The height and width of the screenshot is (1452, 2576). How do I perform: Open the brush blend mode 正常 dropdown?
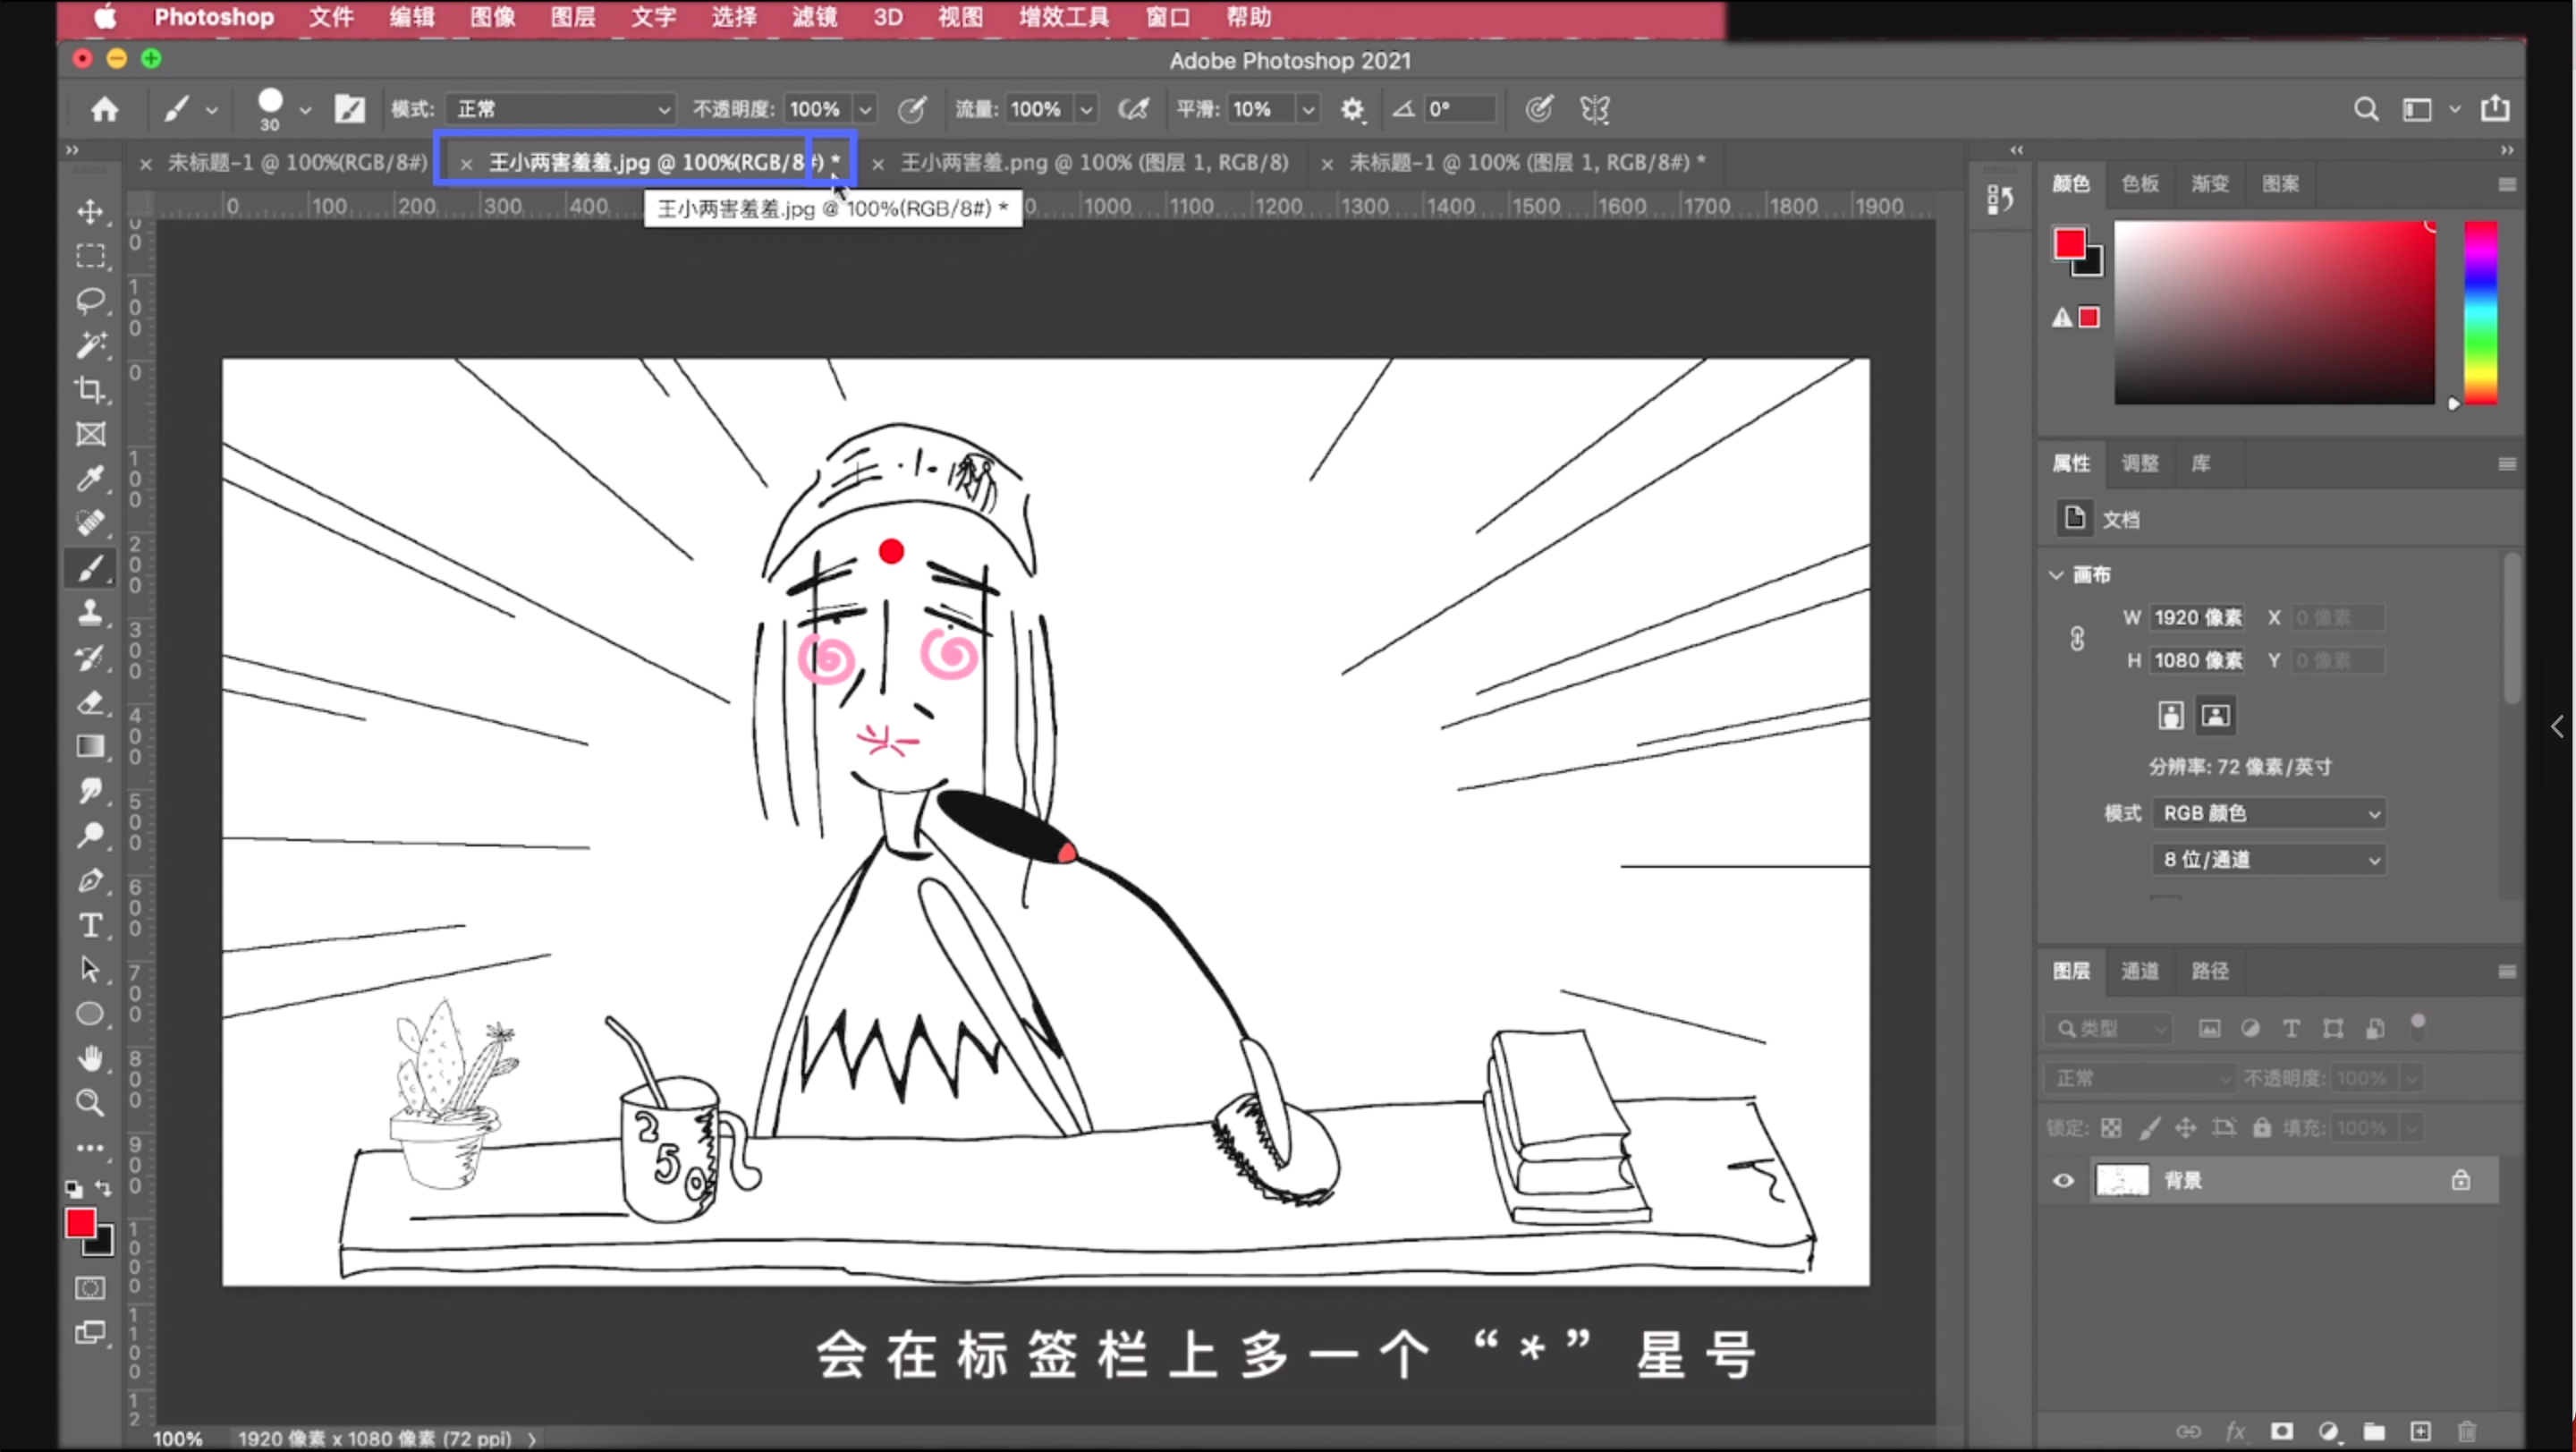click(x=560, y=109)
